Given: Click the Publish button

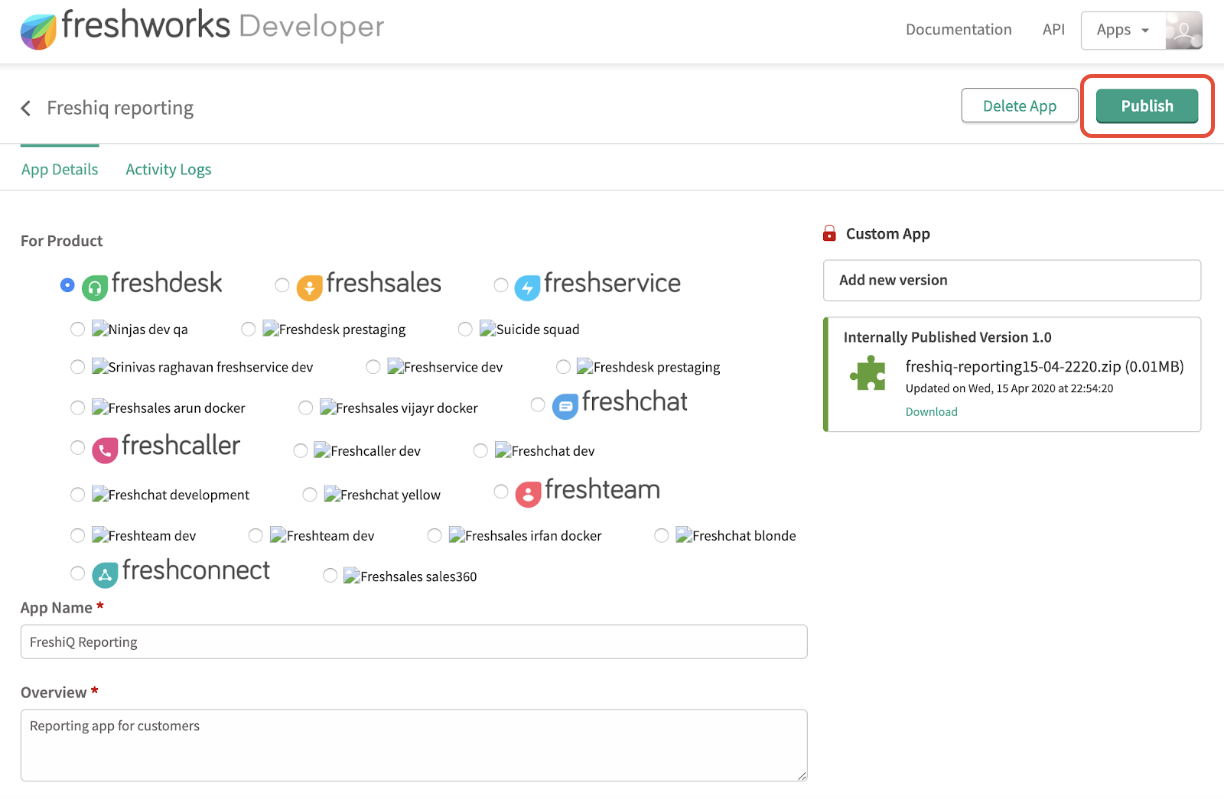Looking at the screenshot, I should tap(1147, 106).
